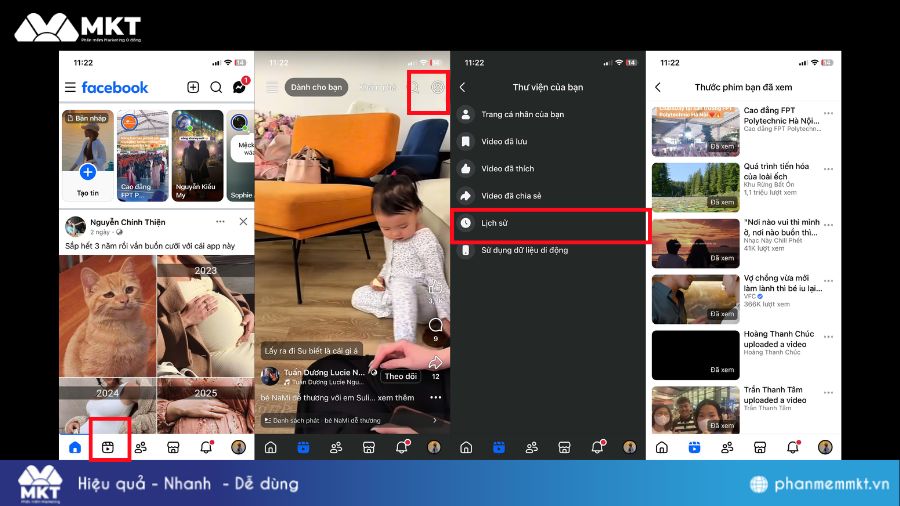This screenshot has height=506, width=900.
Task: Open options for Cao đẳng FPT Polytechnic video
Action: 828,114
